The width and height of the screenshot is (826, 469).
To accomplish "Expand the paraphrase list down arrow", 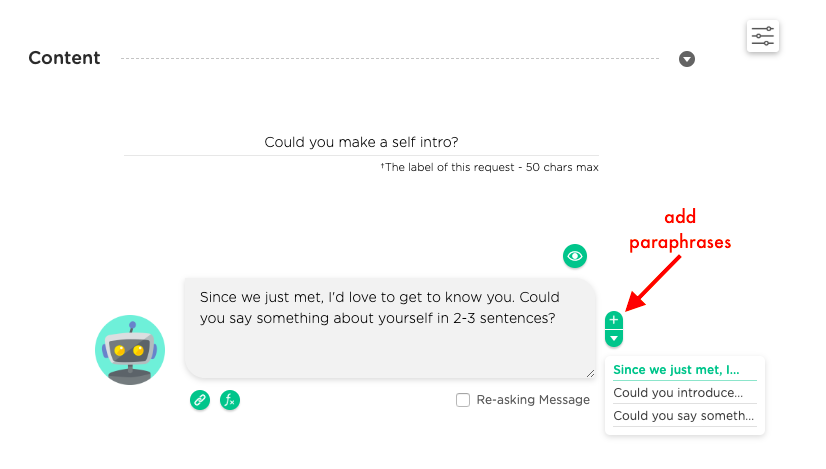I will point(614,338).
